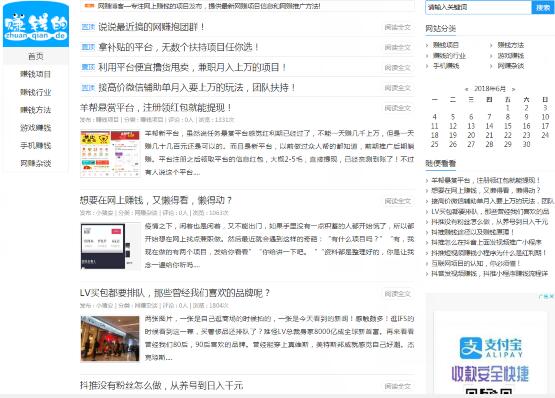Open the LV shopping mall photo thumbnail

pos(110,339)
